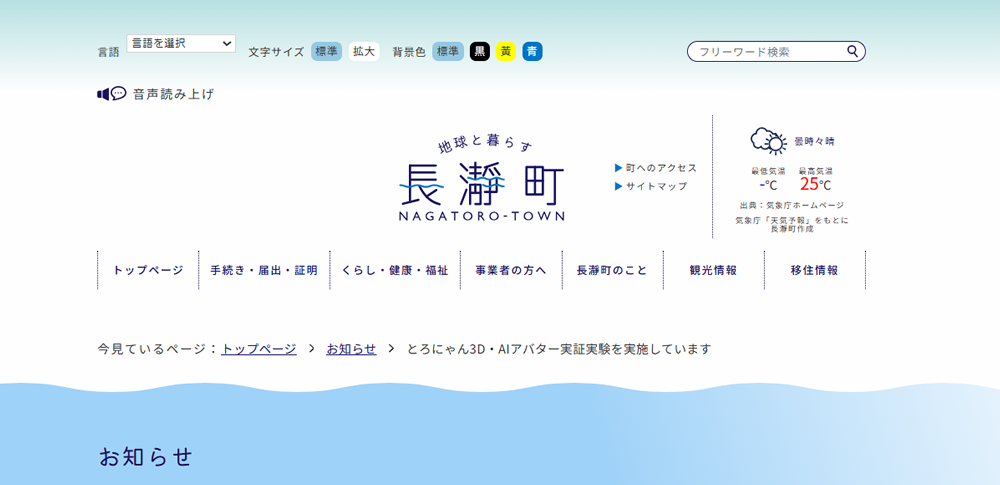1000x485 pixels.
Task: Open the トップページ navigation menu item
Action: click(x=148, y=270)
